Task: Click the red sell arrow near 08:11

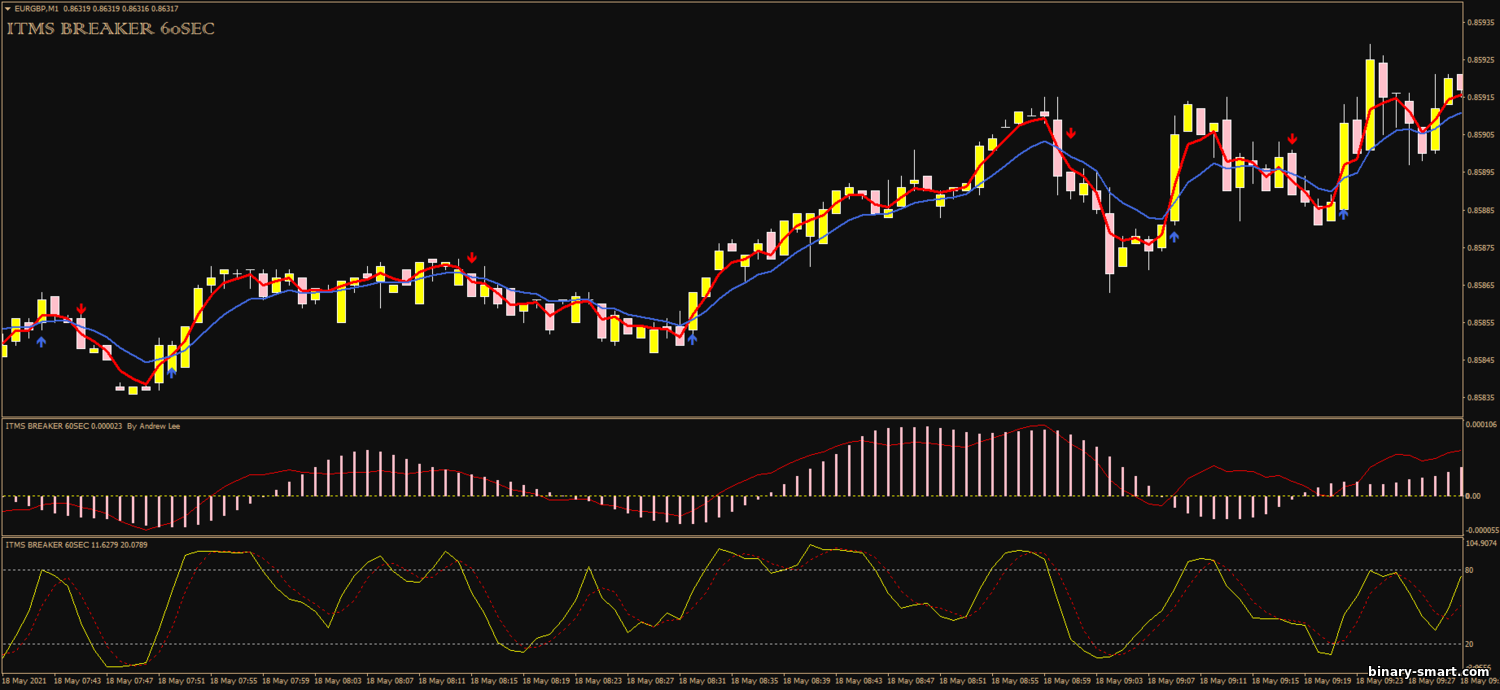Action: pos(472,258)
